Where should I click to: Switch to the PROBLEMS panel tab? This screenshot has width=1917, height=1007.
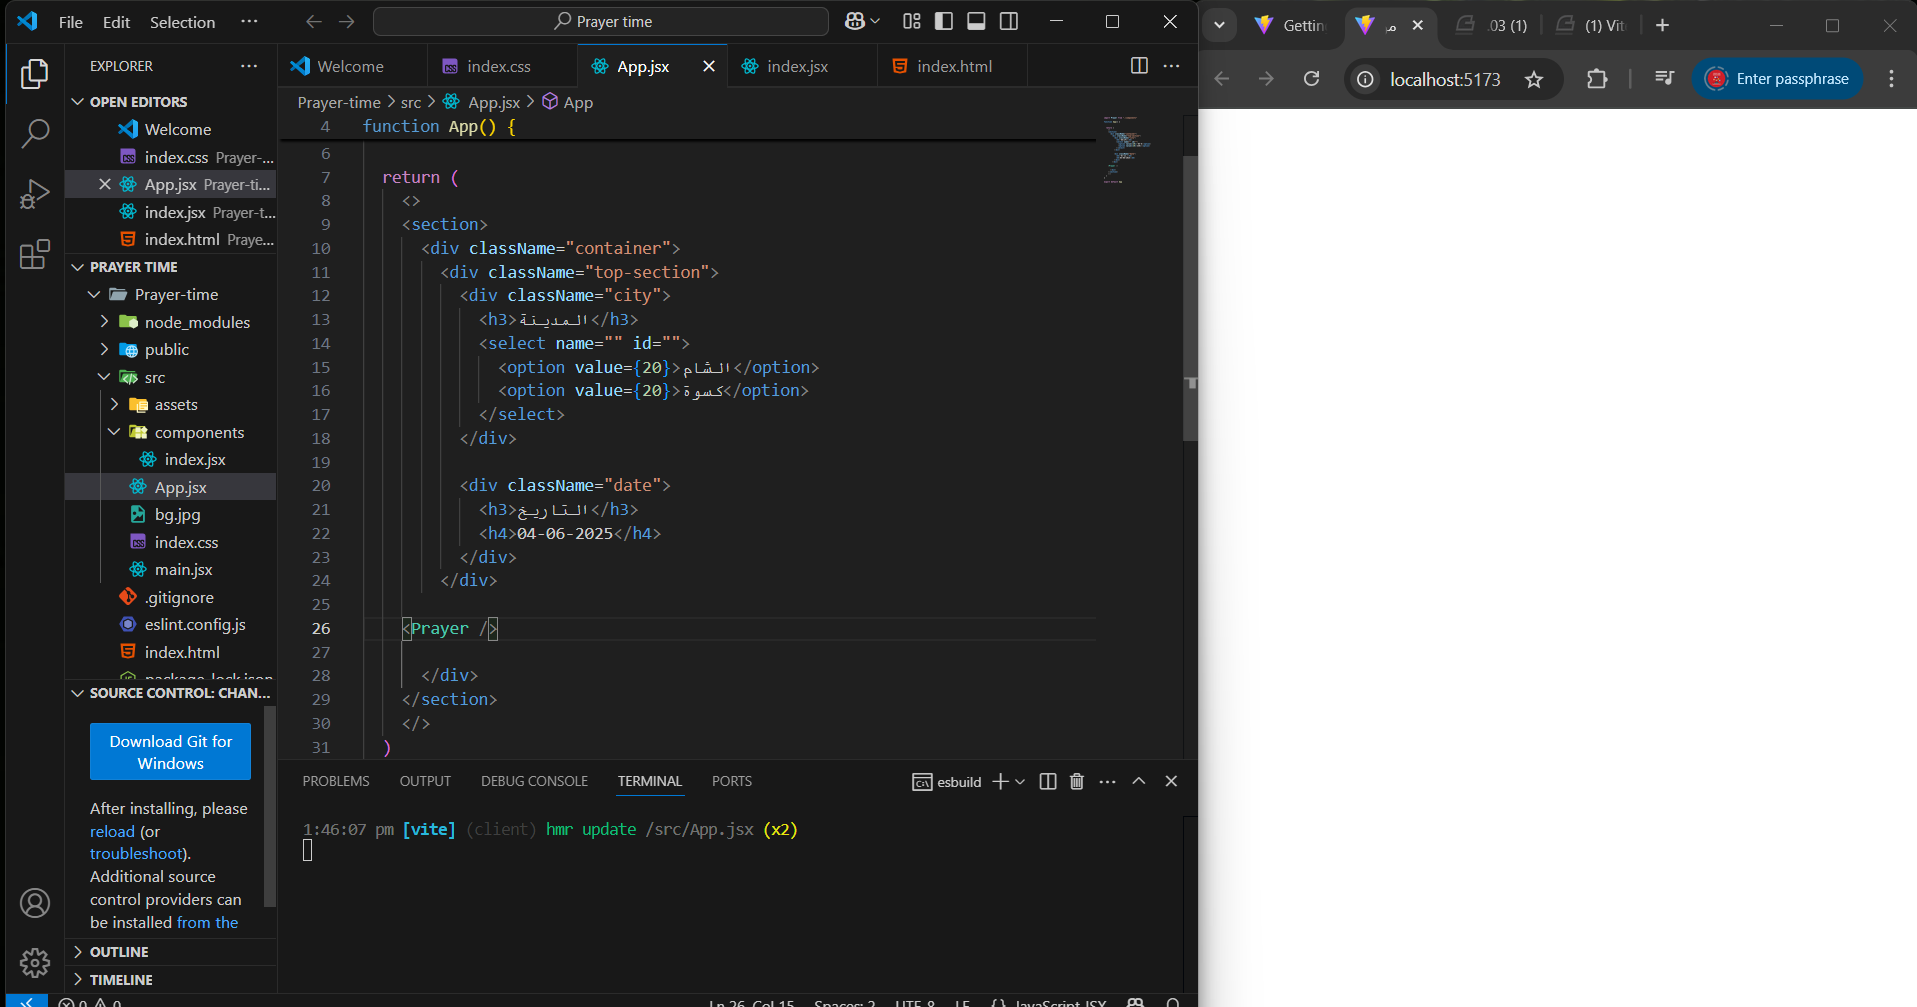point(336,781)
